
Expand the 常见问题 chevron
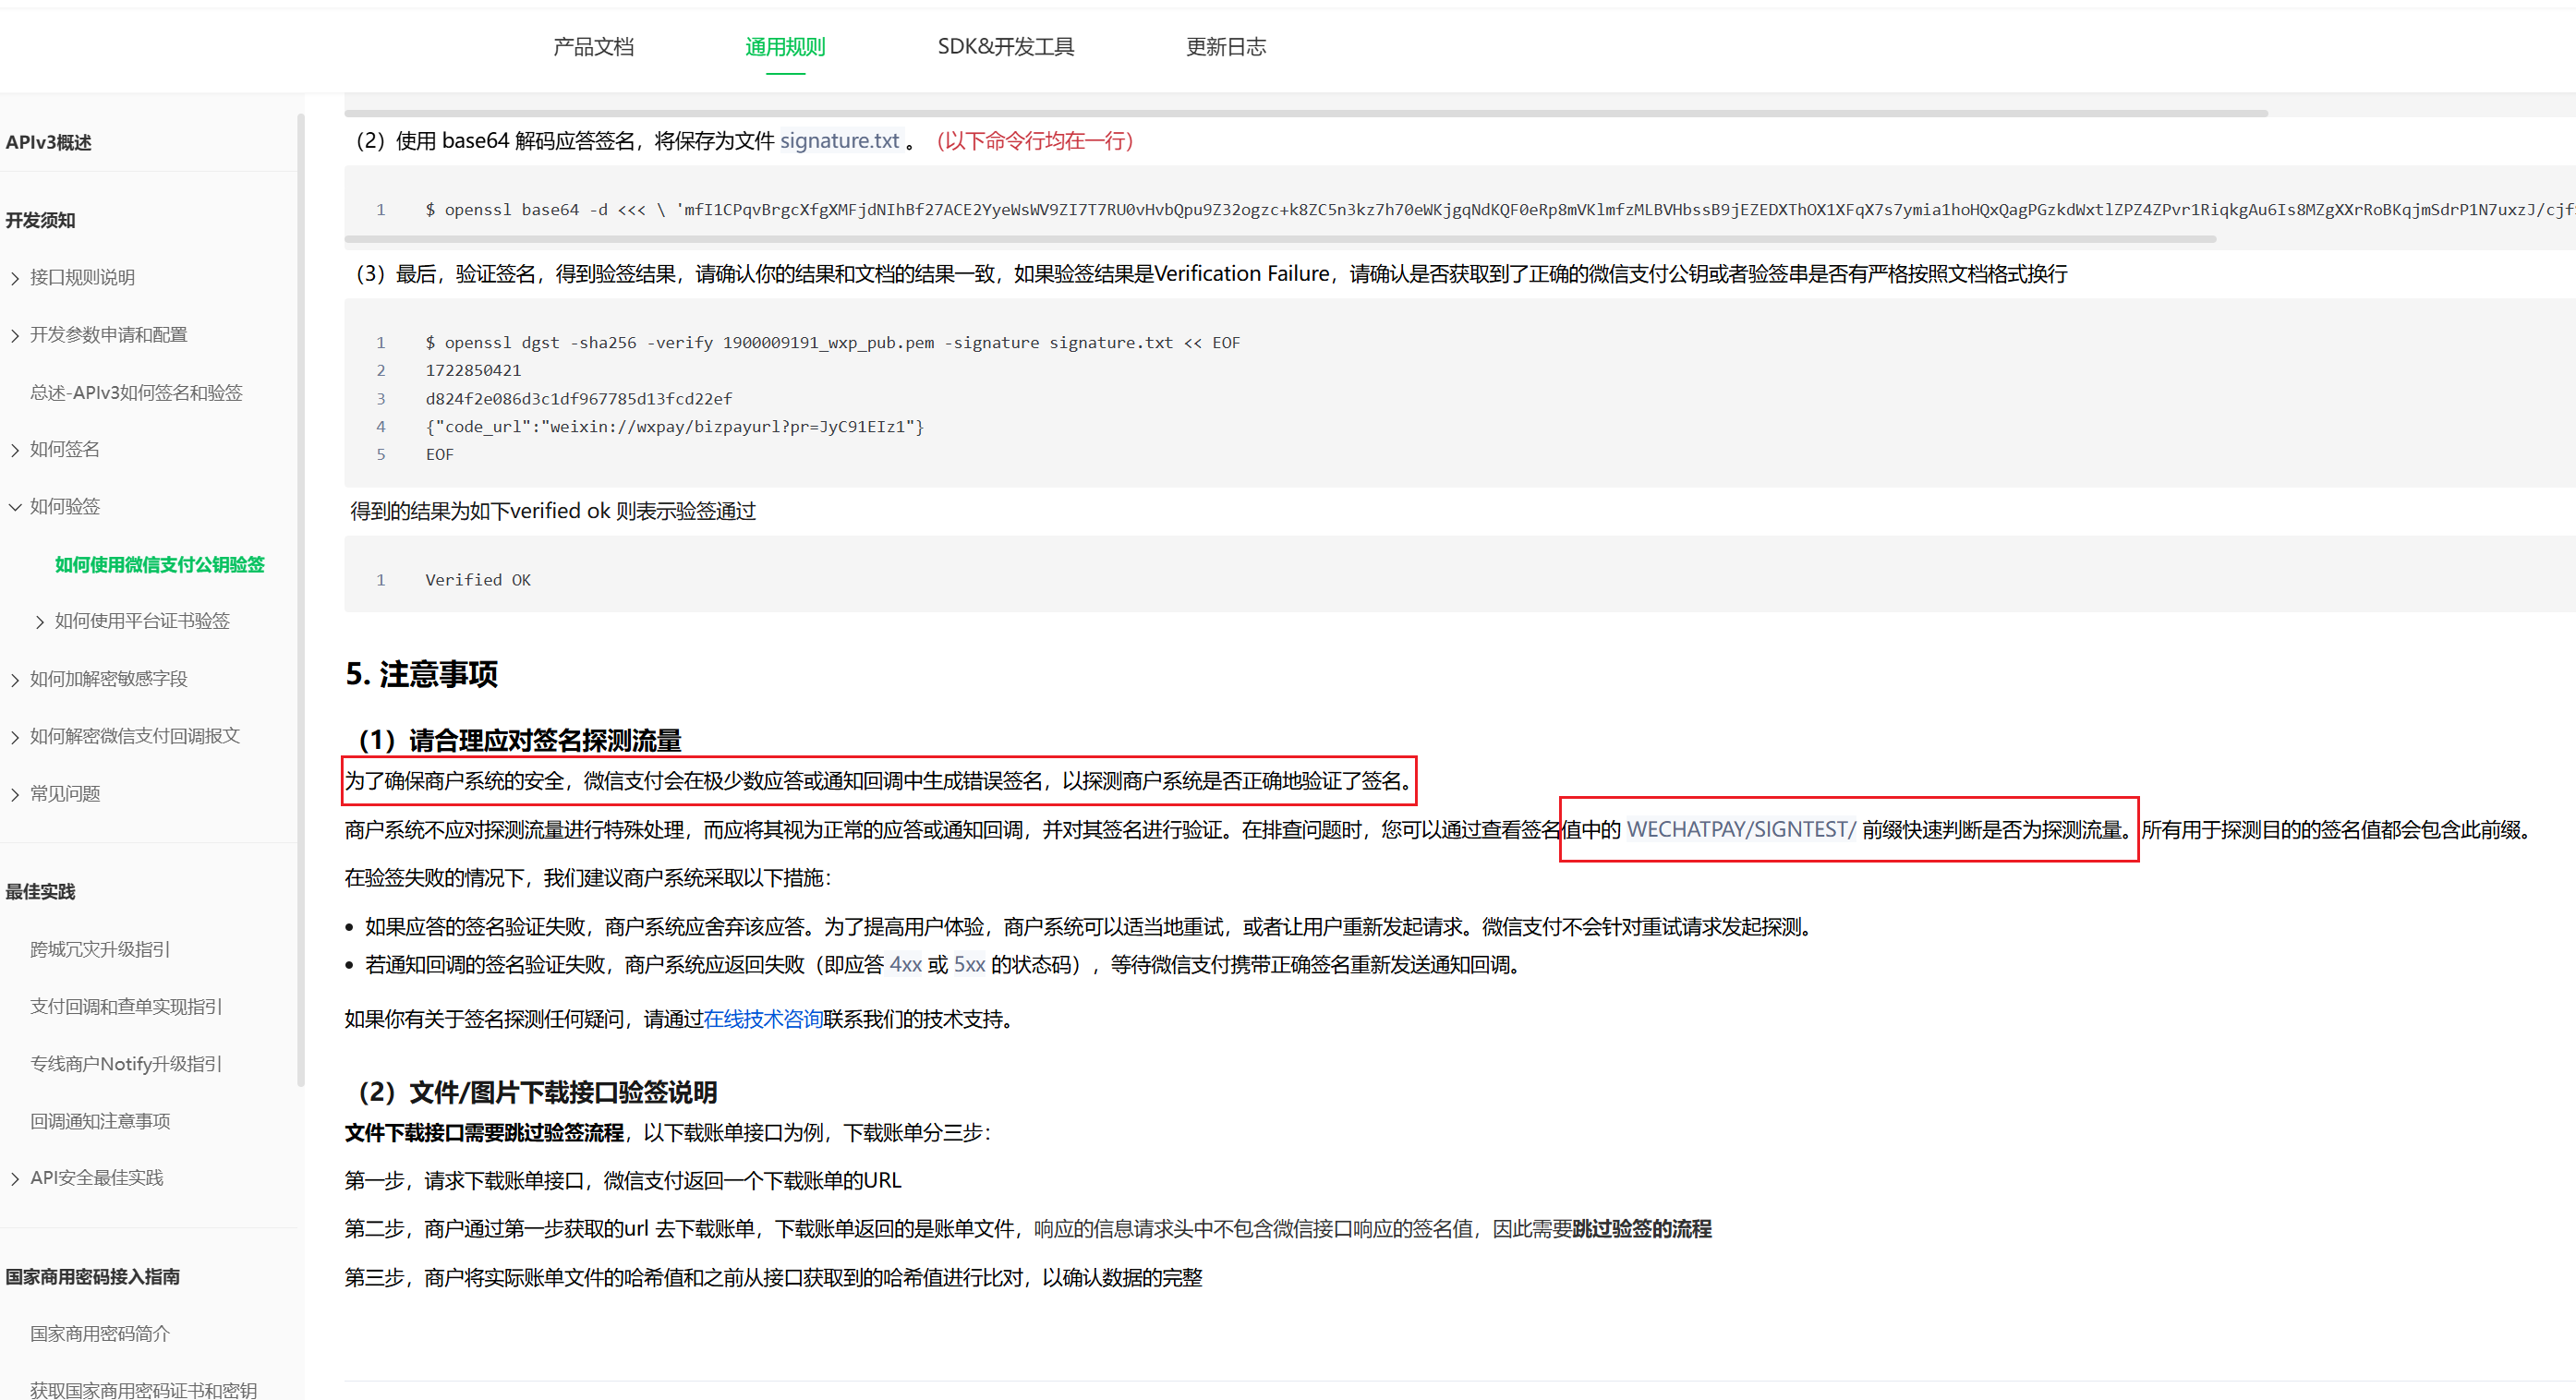click(15, 795)
